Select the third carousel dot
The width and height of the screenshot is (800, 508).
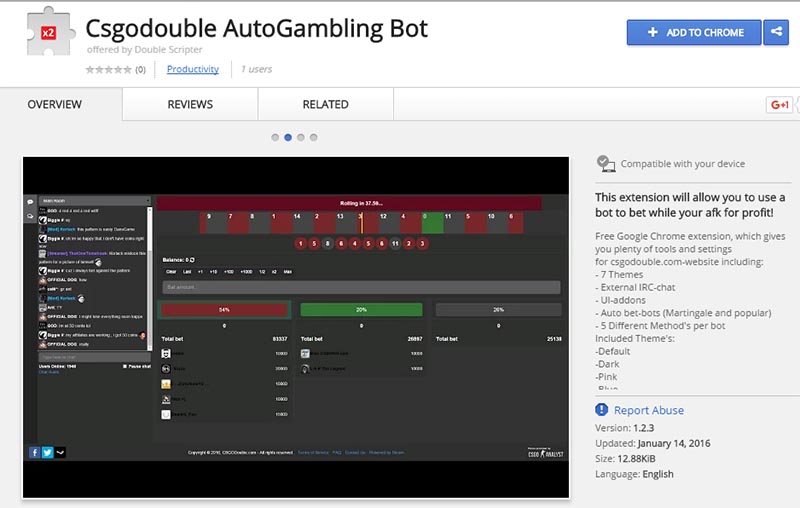point(301,137)
